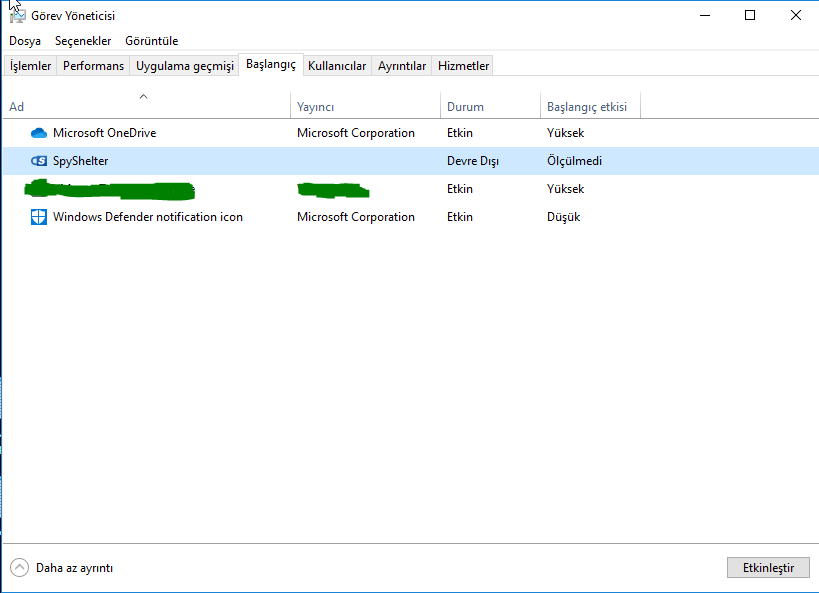The height and width of the screenshot is (593, 819).
Task: Click the SpyShelter app icon
Action: pos(39,161)
